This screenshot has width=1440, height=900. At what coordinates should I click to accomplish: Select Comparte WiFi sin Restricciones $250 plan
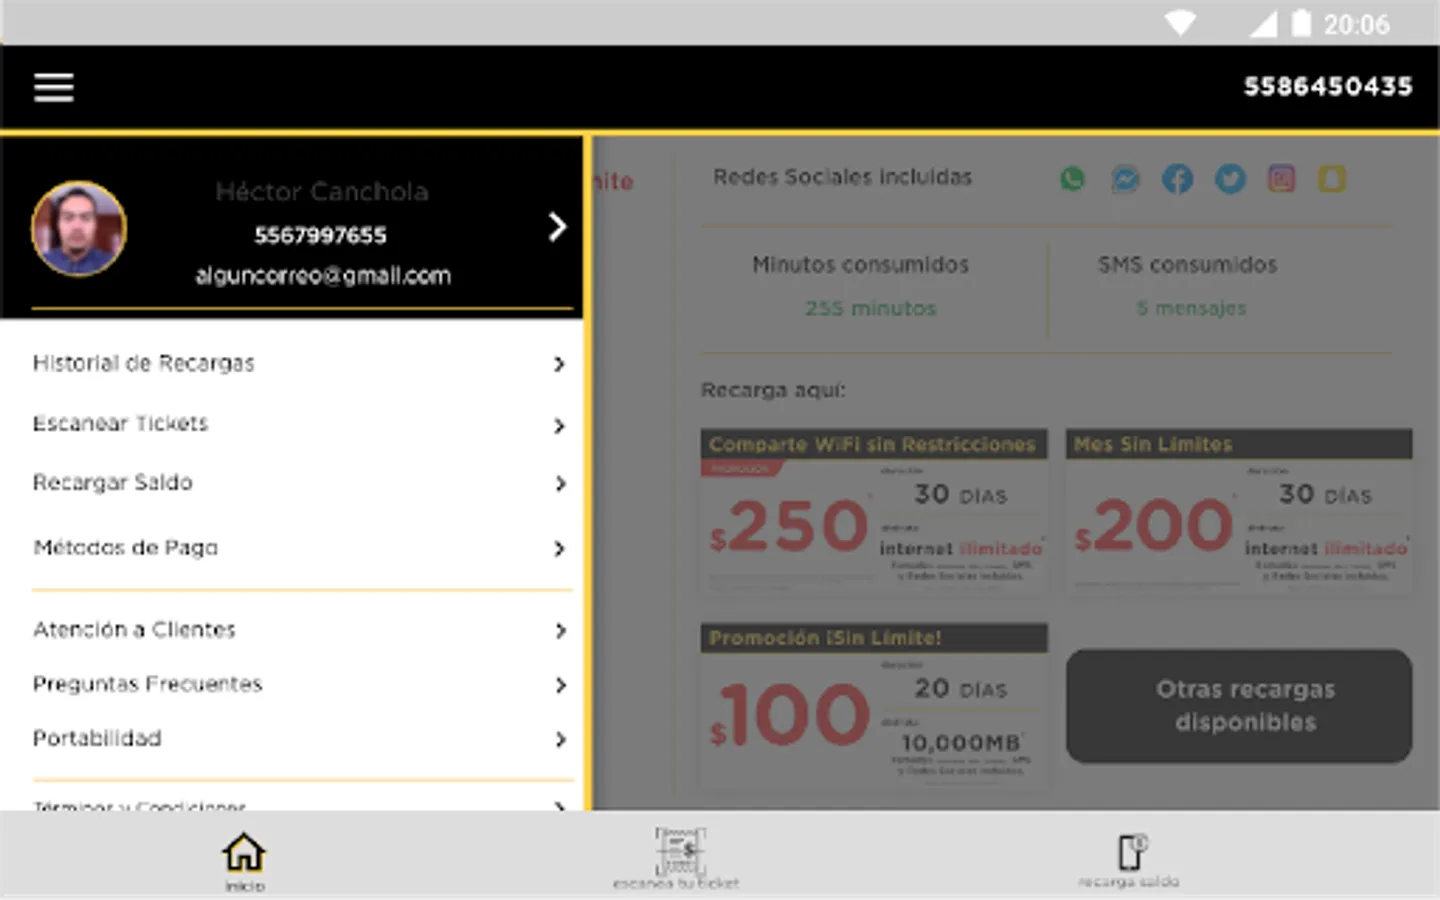coord(874,511)
